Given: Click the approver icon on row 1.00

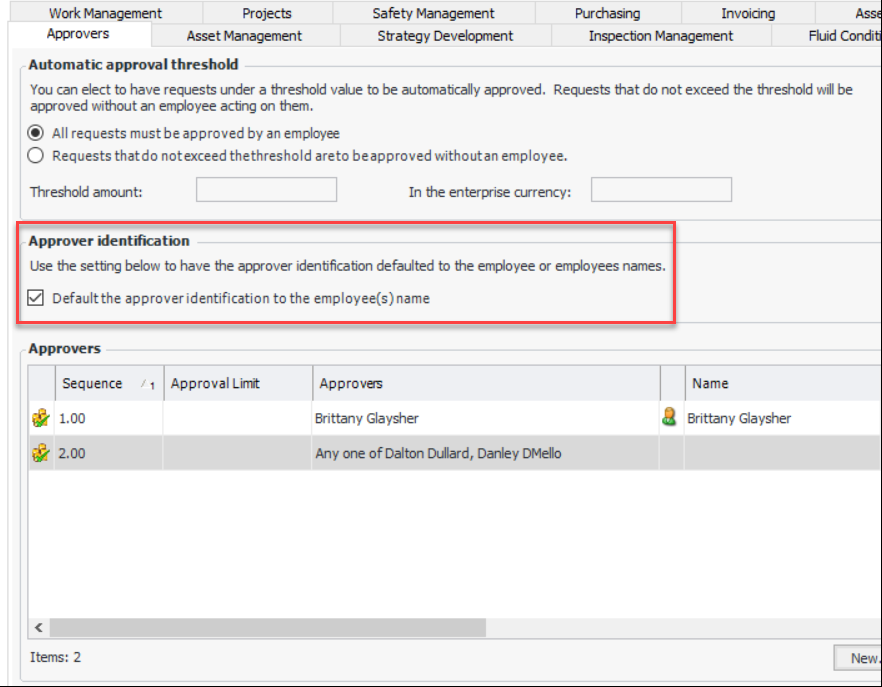Looking at the screenshot, I should point(41,419).
